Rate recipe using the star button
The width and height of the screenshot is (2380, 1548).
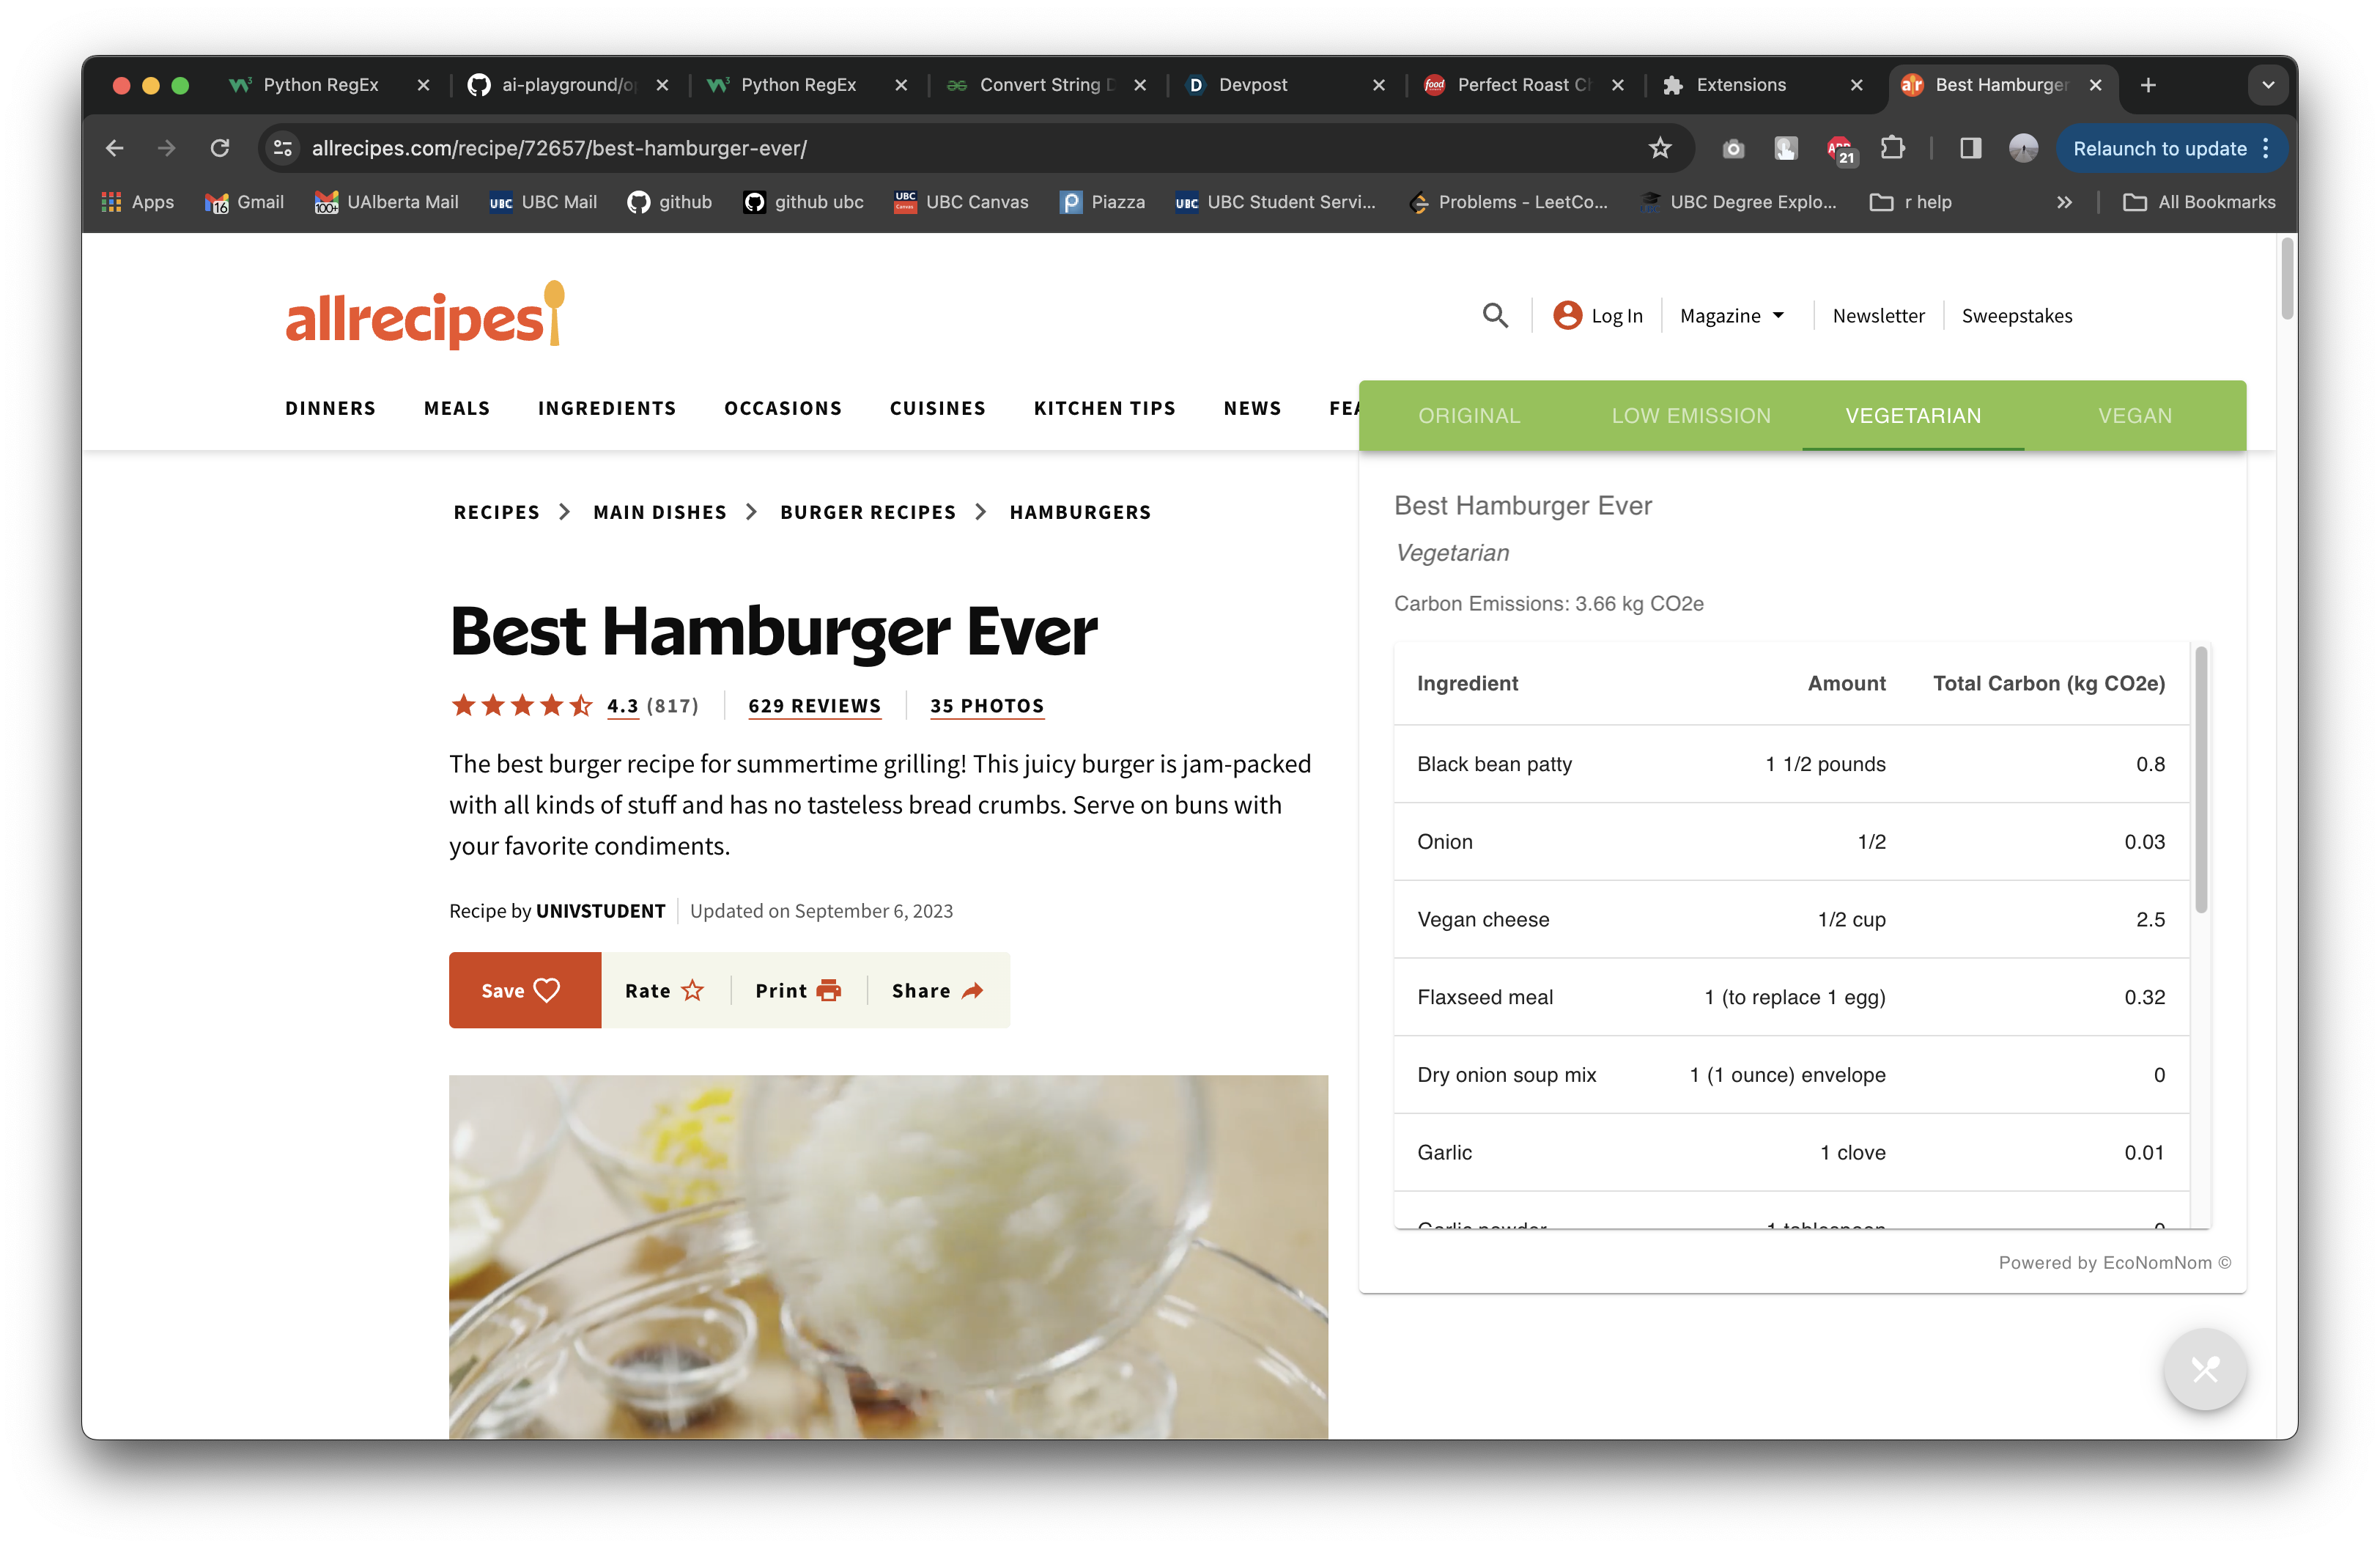coord(665,990)
